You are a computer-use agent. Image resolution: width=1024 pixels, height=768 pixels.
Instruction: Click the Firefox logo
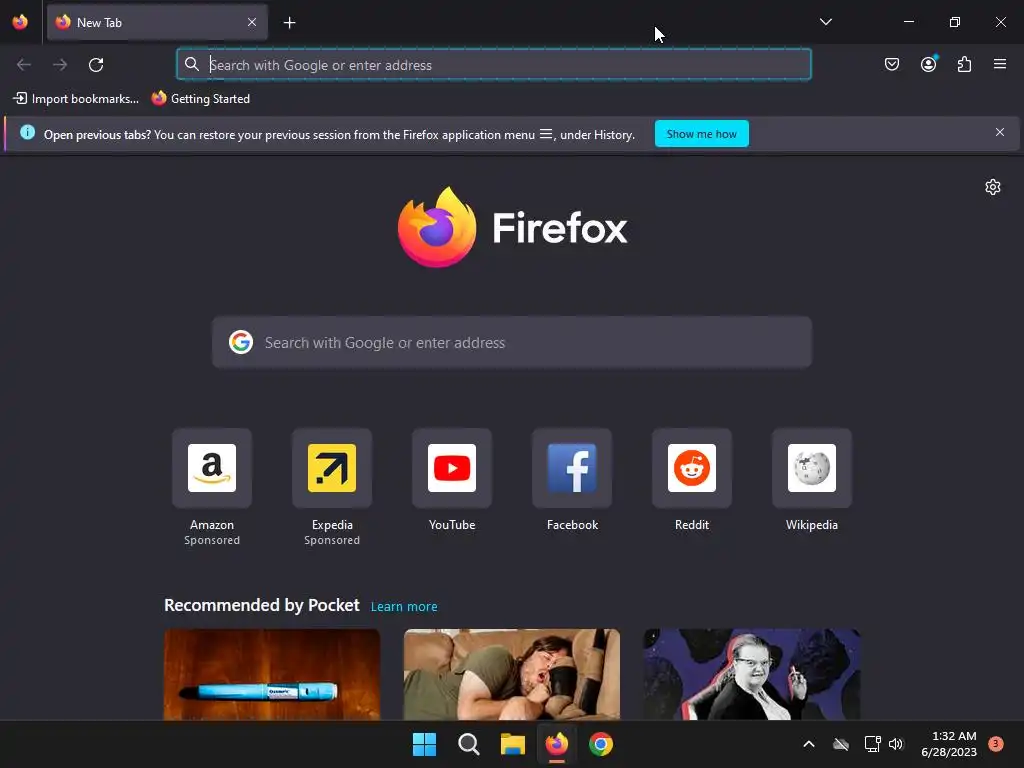pyautogui.click(x=512, y=227)
